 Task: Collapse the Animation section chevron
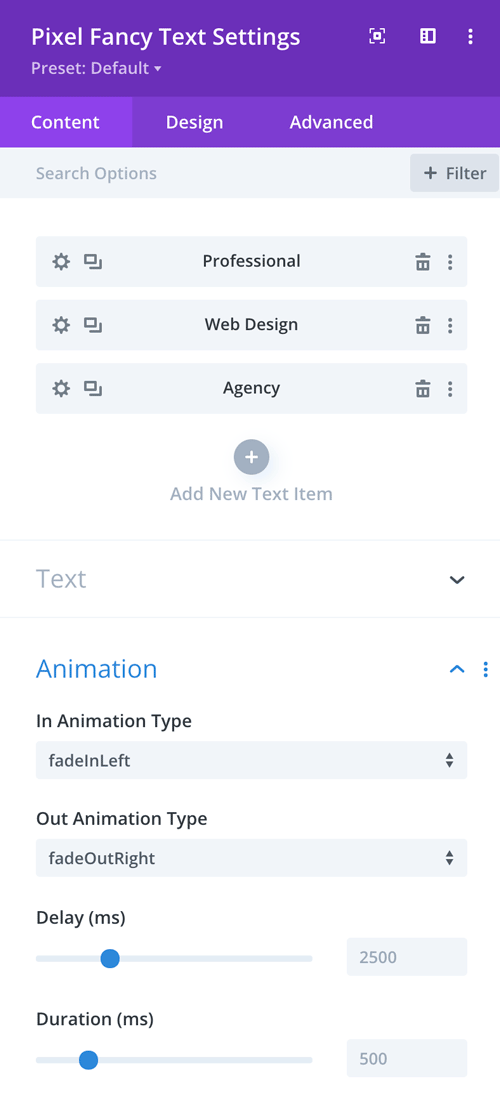click(457, 669)
